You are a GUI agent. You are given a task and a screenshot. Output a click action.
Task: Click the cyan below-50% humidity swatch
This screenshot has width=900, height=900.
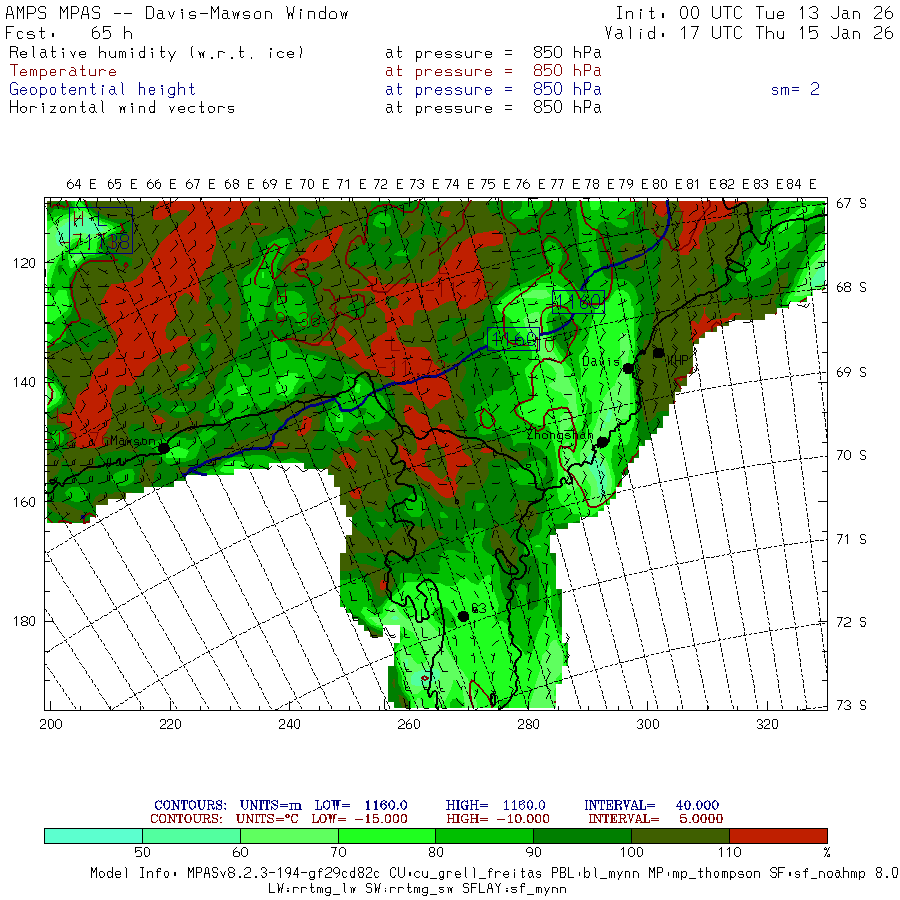point(94,836)
